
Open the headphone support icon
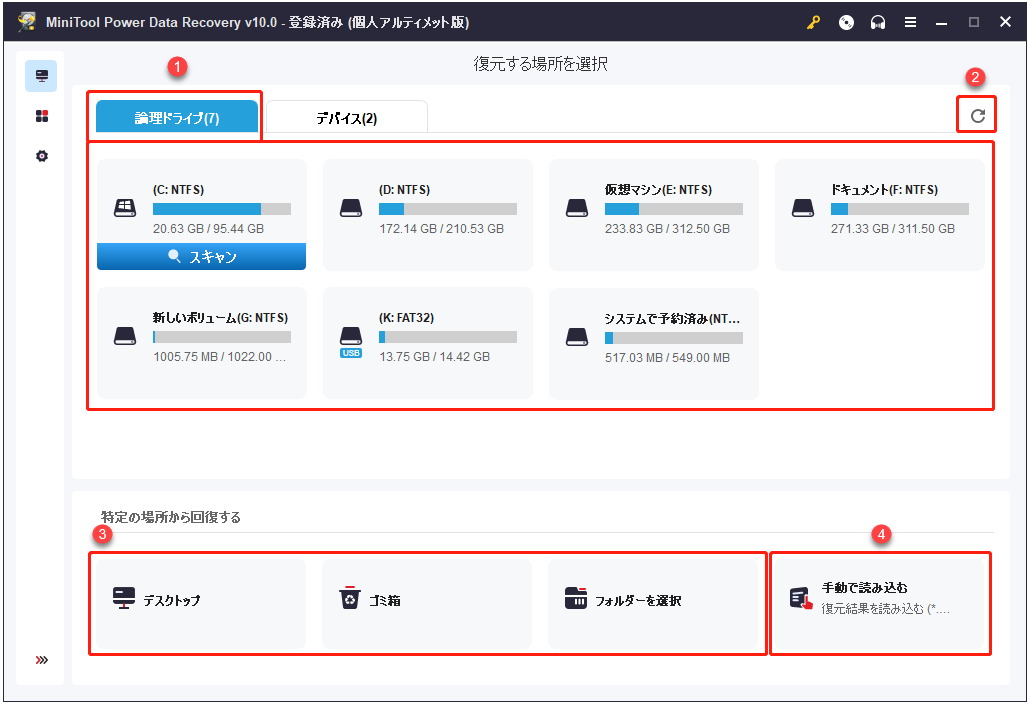878,22
